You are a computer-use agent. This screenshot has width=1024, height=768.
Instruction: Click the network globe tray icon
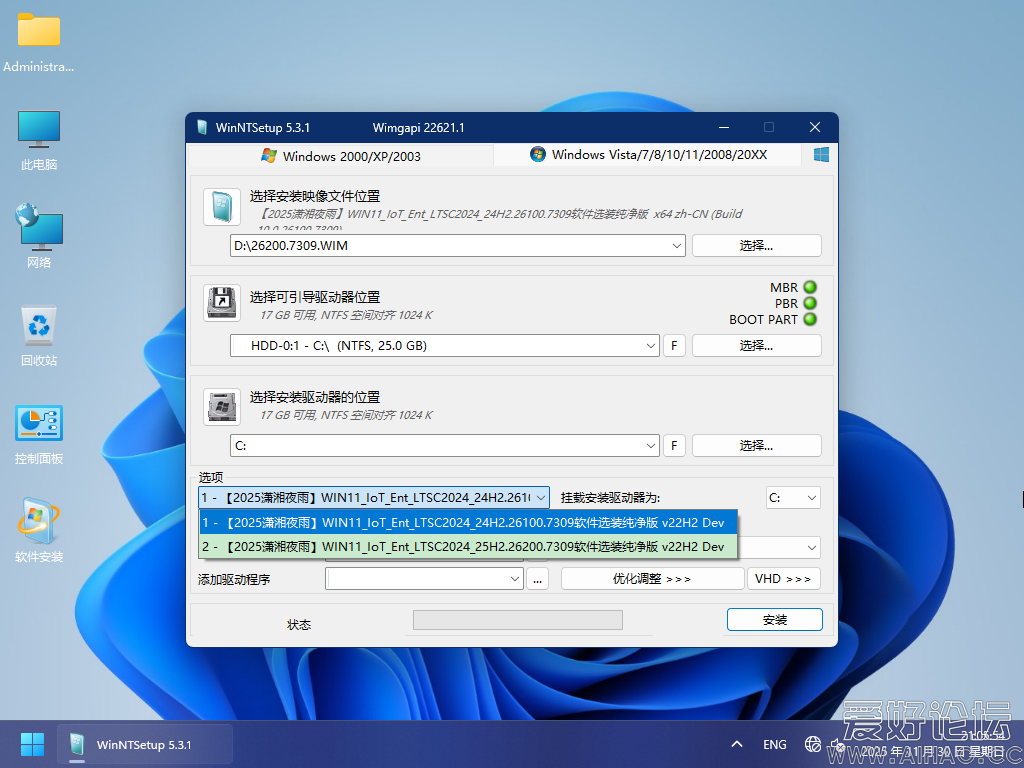[x=812, y=744]
